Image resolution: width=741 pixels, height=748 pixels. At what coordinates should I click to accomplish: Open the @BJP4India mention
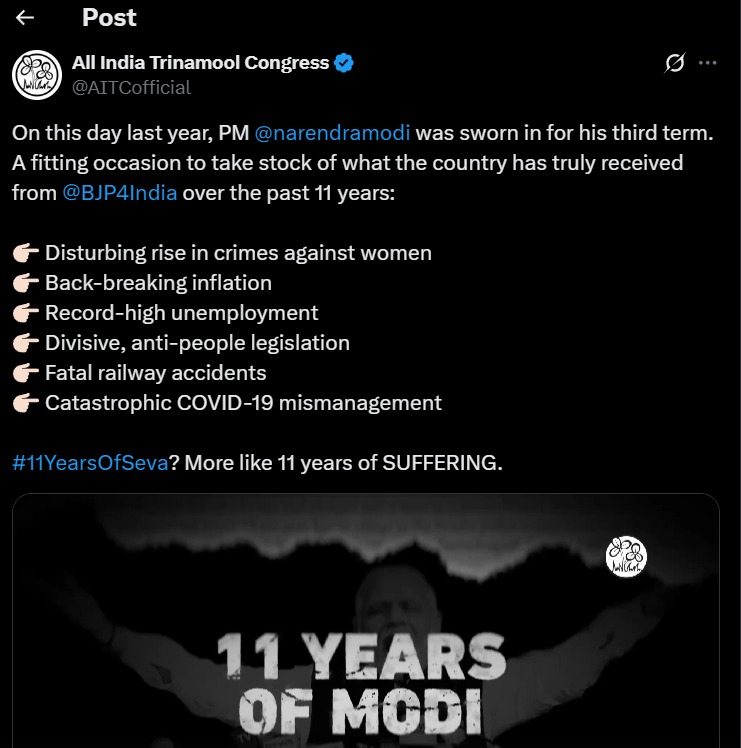click(x=120, y=192)
